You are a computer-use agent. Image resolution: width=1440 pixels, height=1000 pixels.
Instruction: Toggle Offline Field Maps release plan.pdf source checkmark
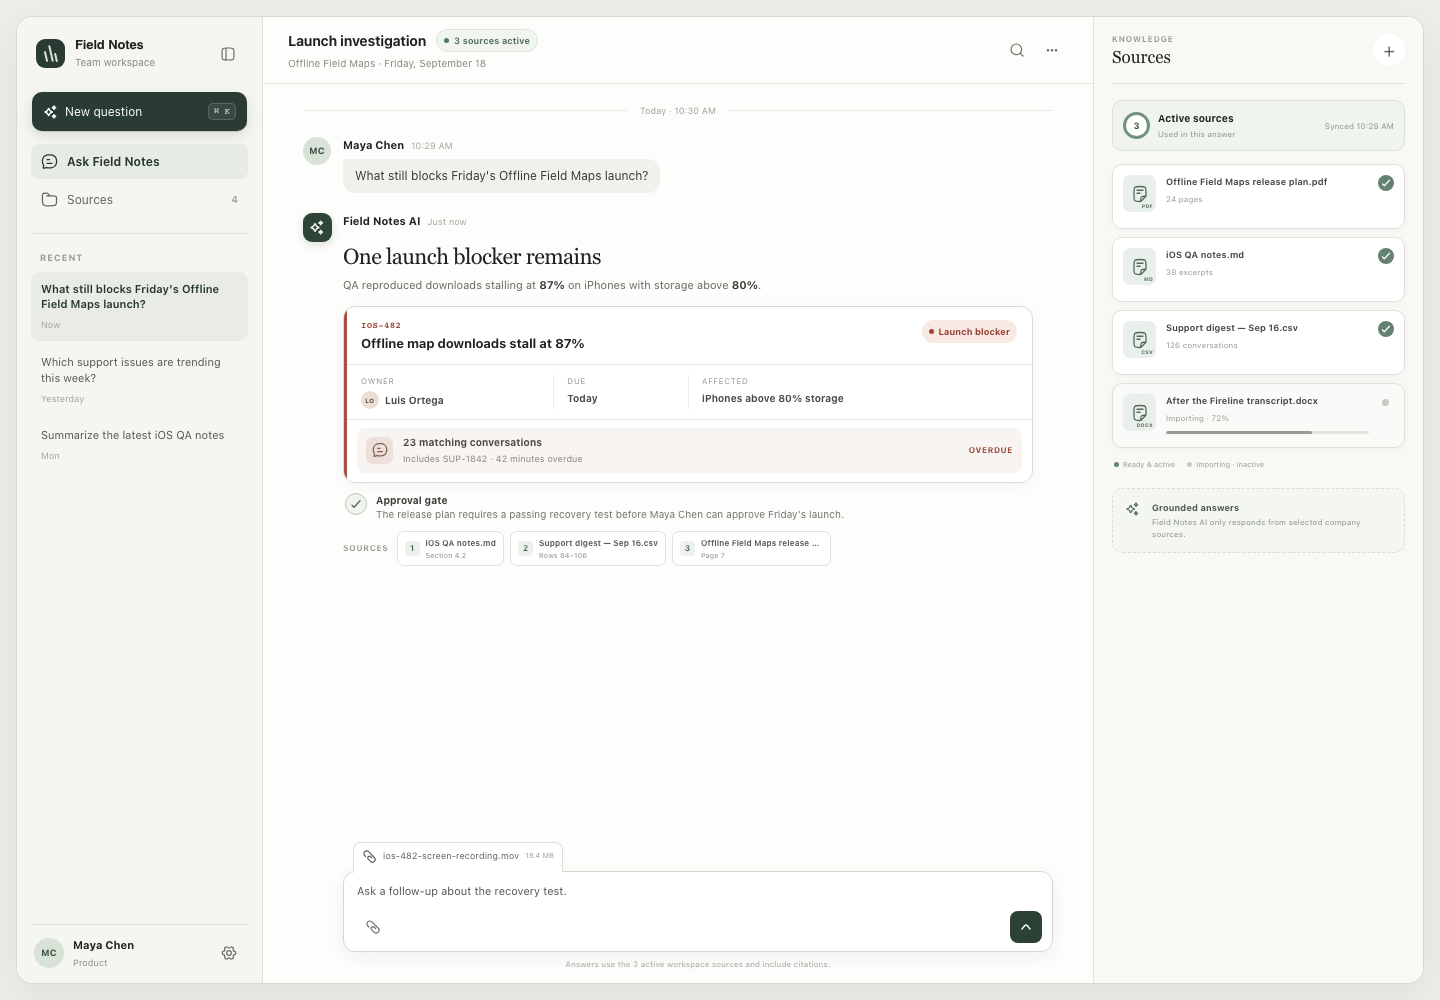pyautogui.click(x=1386, y=183)
